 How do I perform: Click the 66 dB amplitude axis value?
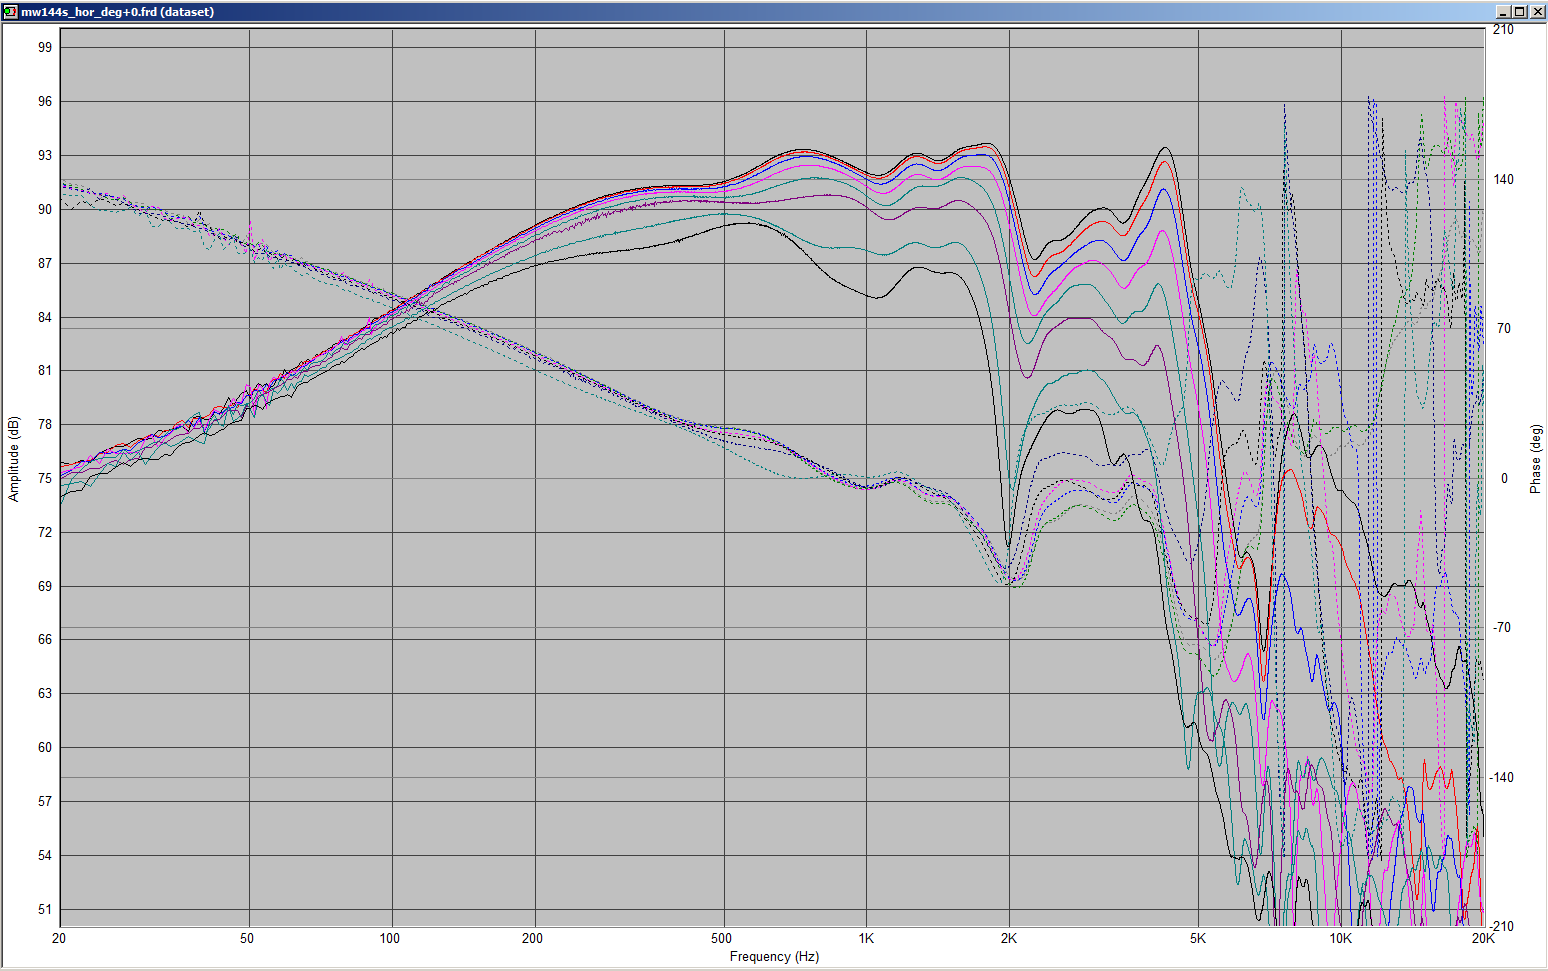click(x=45, y=640)
